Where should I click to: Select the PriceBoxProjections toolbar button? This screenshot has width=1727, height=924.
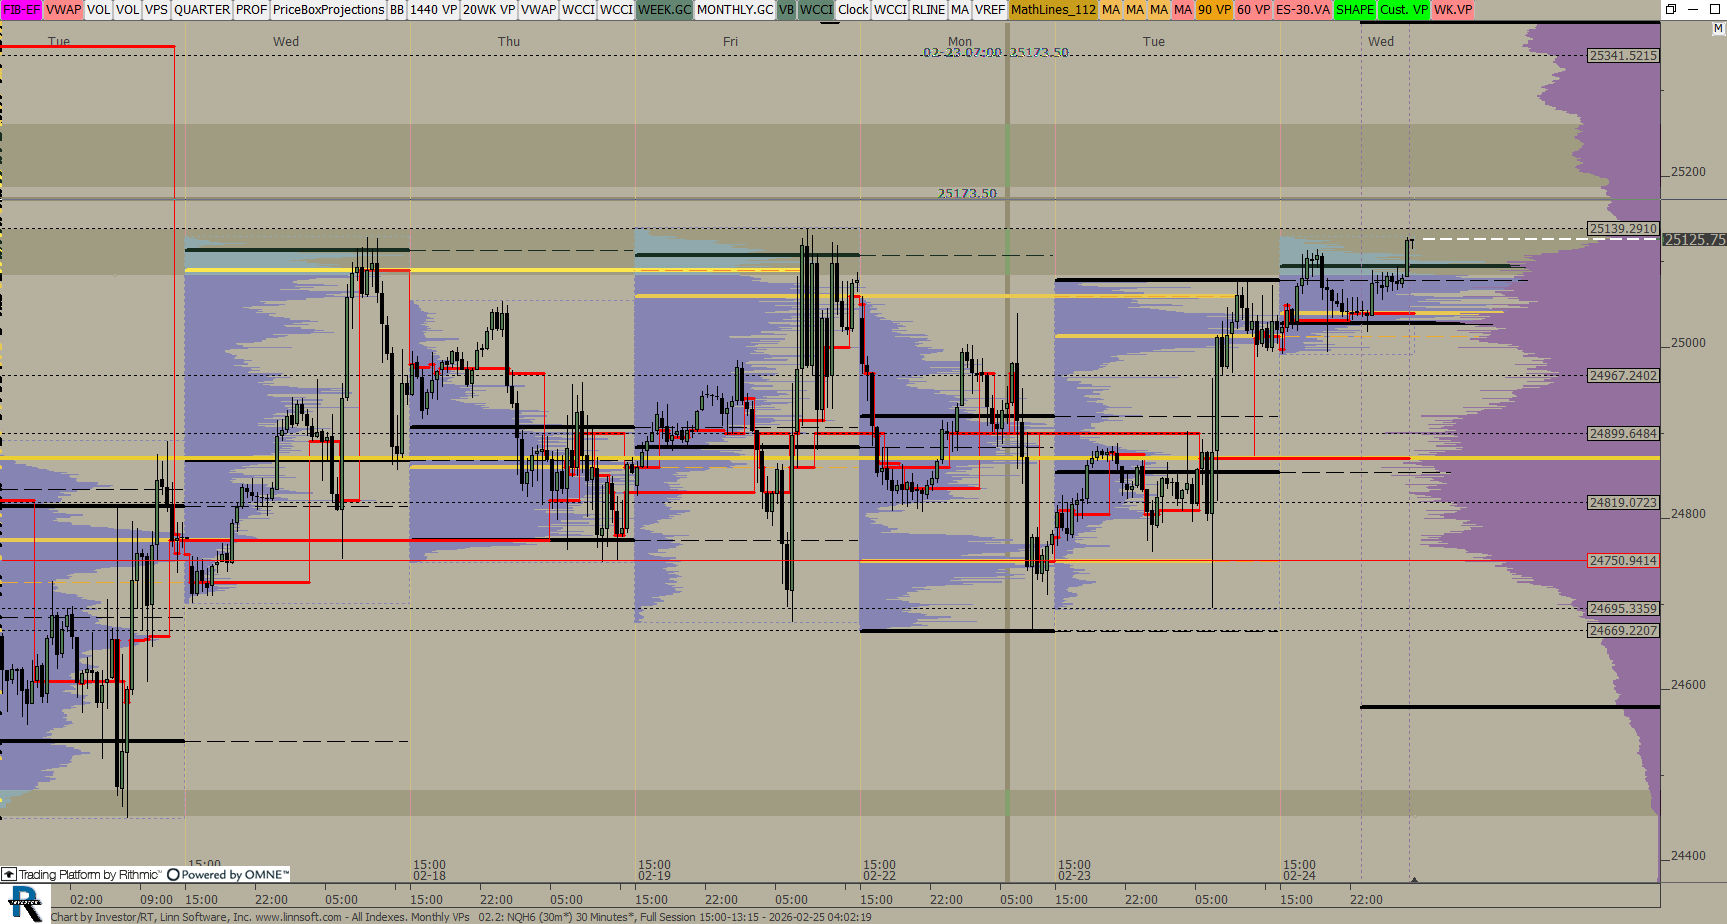328,9
